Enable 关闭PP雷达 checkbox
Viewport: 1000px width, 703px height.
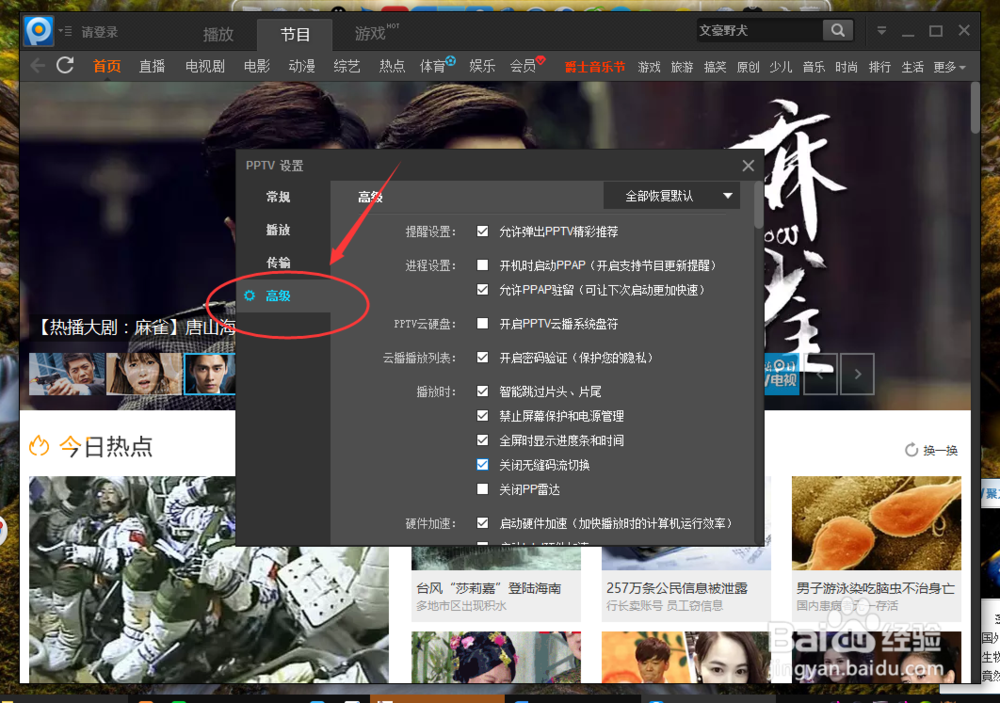click(483, 489)
